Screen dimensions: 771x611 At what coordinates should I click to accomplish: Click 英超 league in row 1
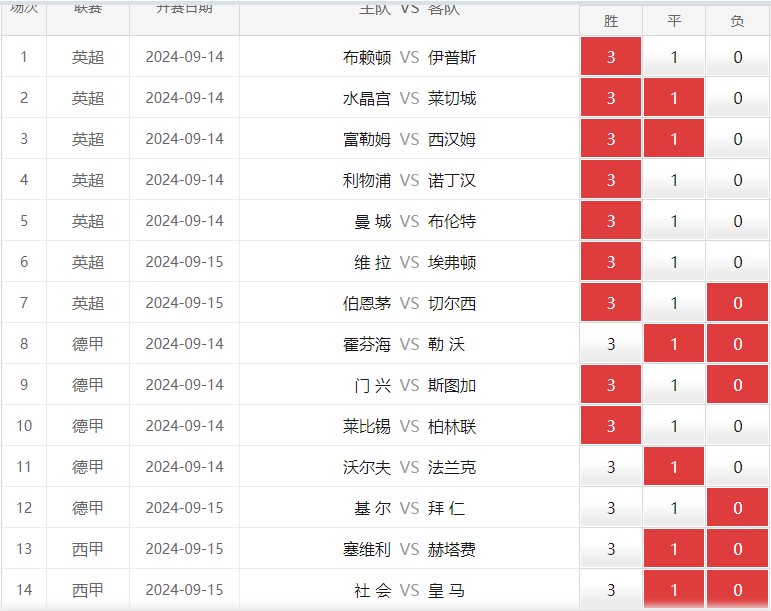(88, 58)
